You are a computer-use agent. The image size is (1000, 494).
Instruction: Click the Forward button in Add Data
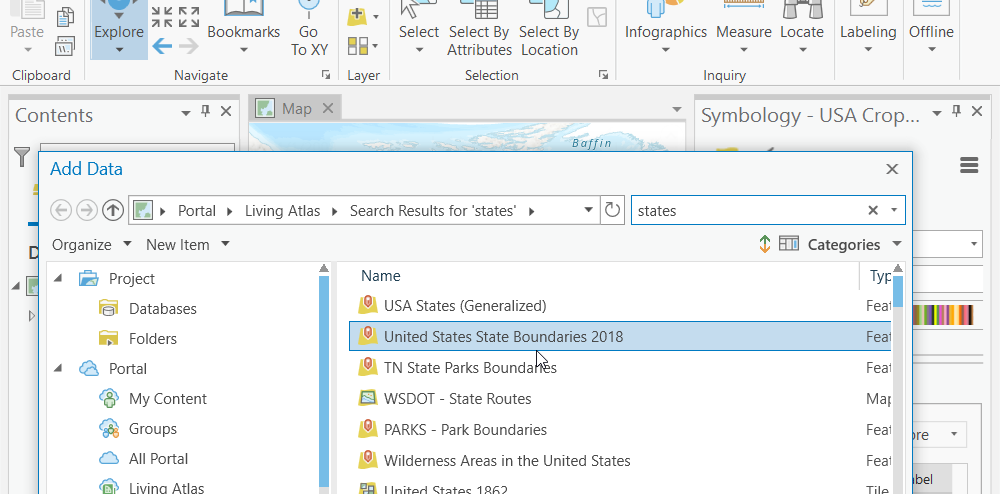87,210
